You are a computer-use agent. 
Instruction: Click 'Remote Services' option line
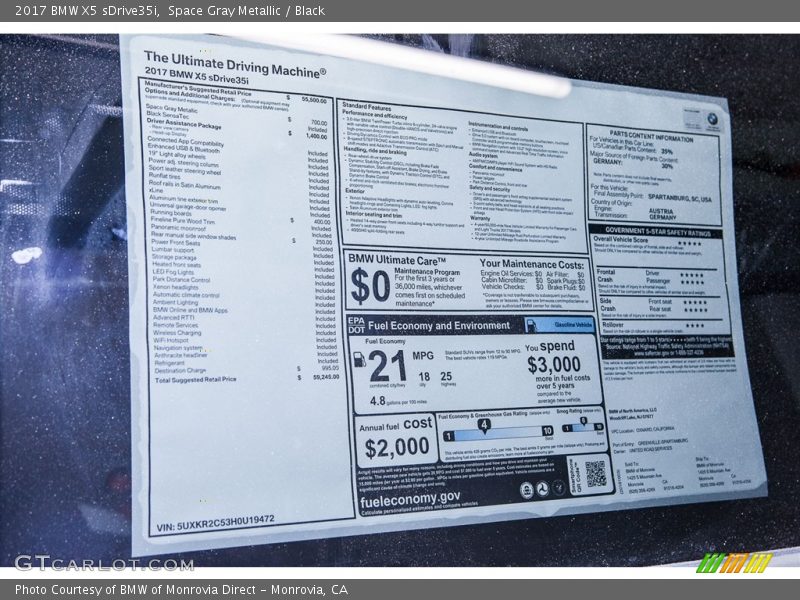175,325
